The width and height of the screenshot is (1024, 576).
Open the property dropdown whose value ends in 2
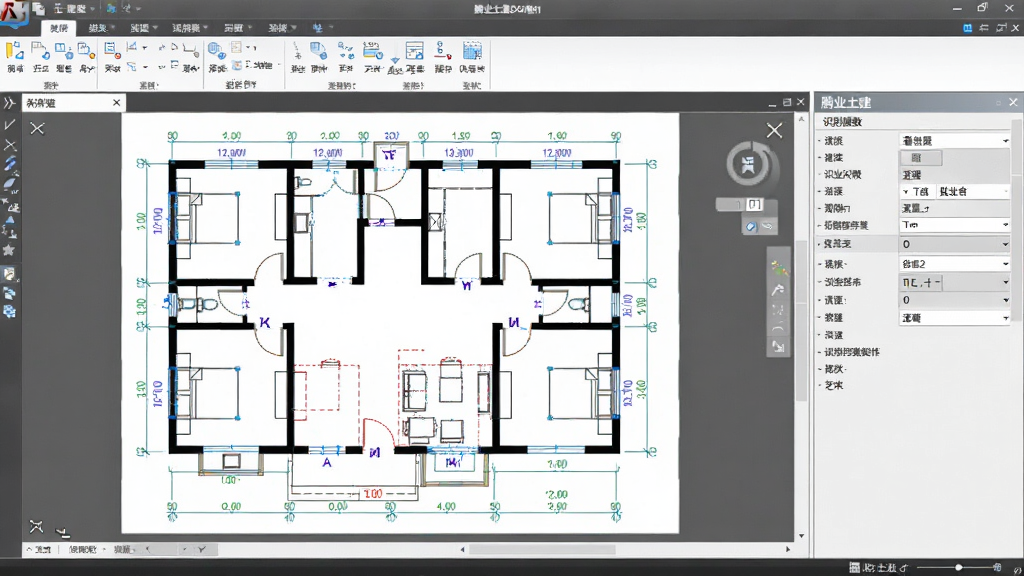[955, 264]
